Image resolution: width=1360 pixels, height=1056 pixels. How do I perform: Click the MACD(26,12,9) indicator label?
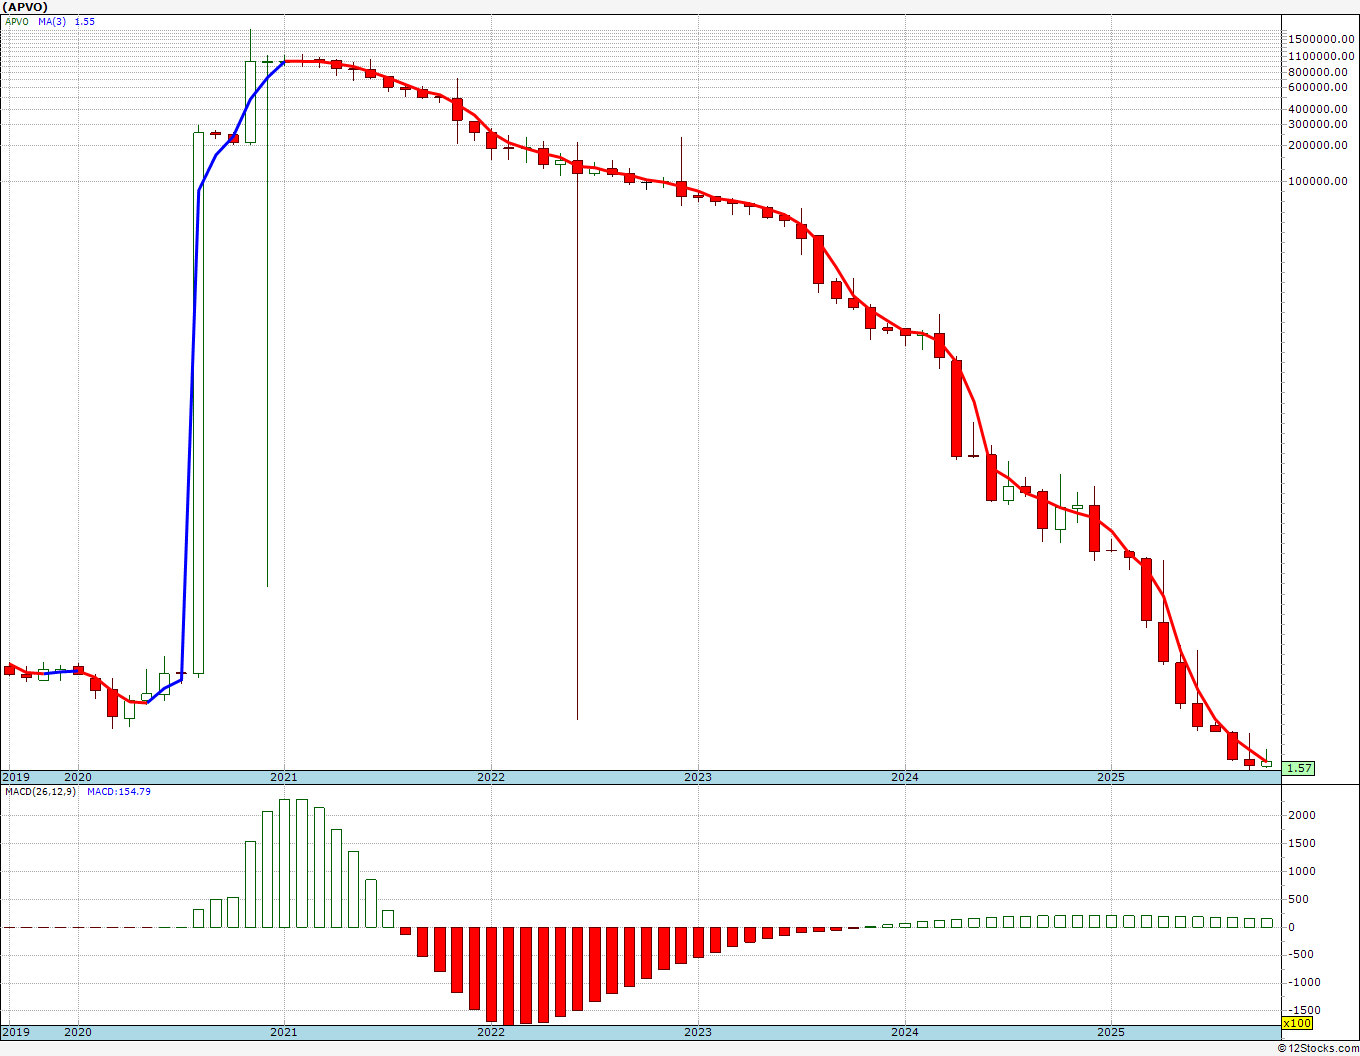41,792
